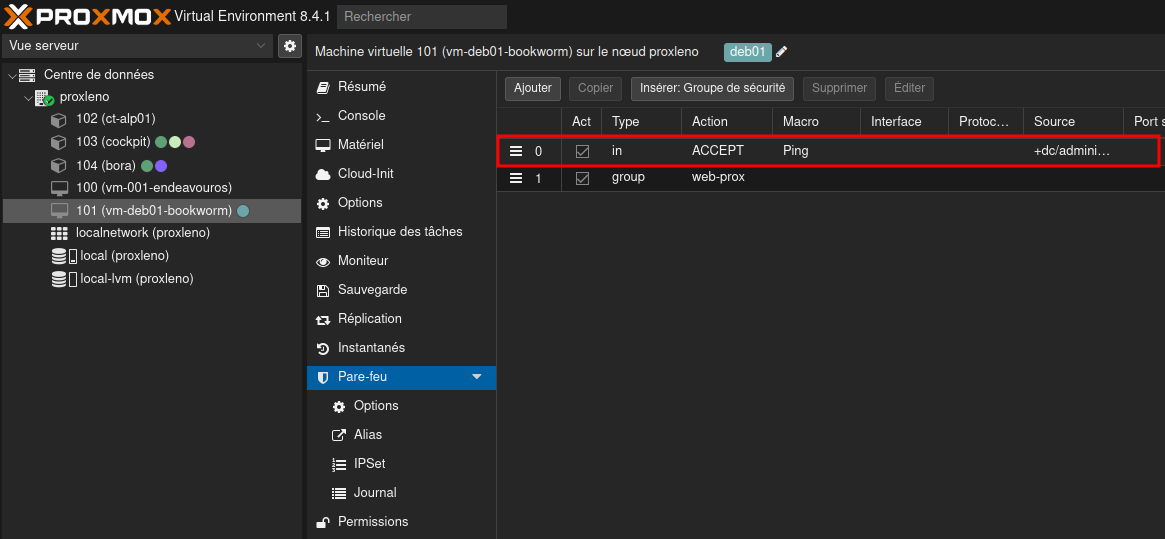Collapse the Pare-feu submenu arrow

477,377
